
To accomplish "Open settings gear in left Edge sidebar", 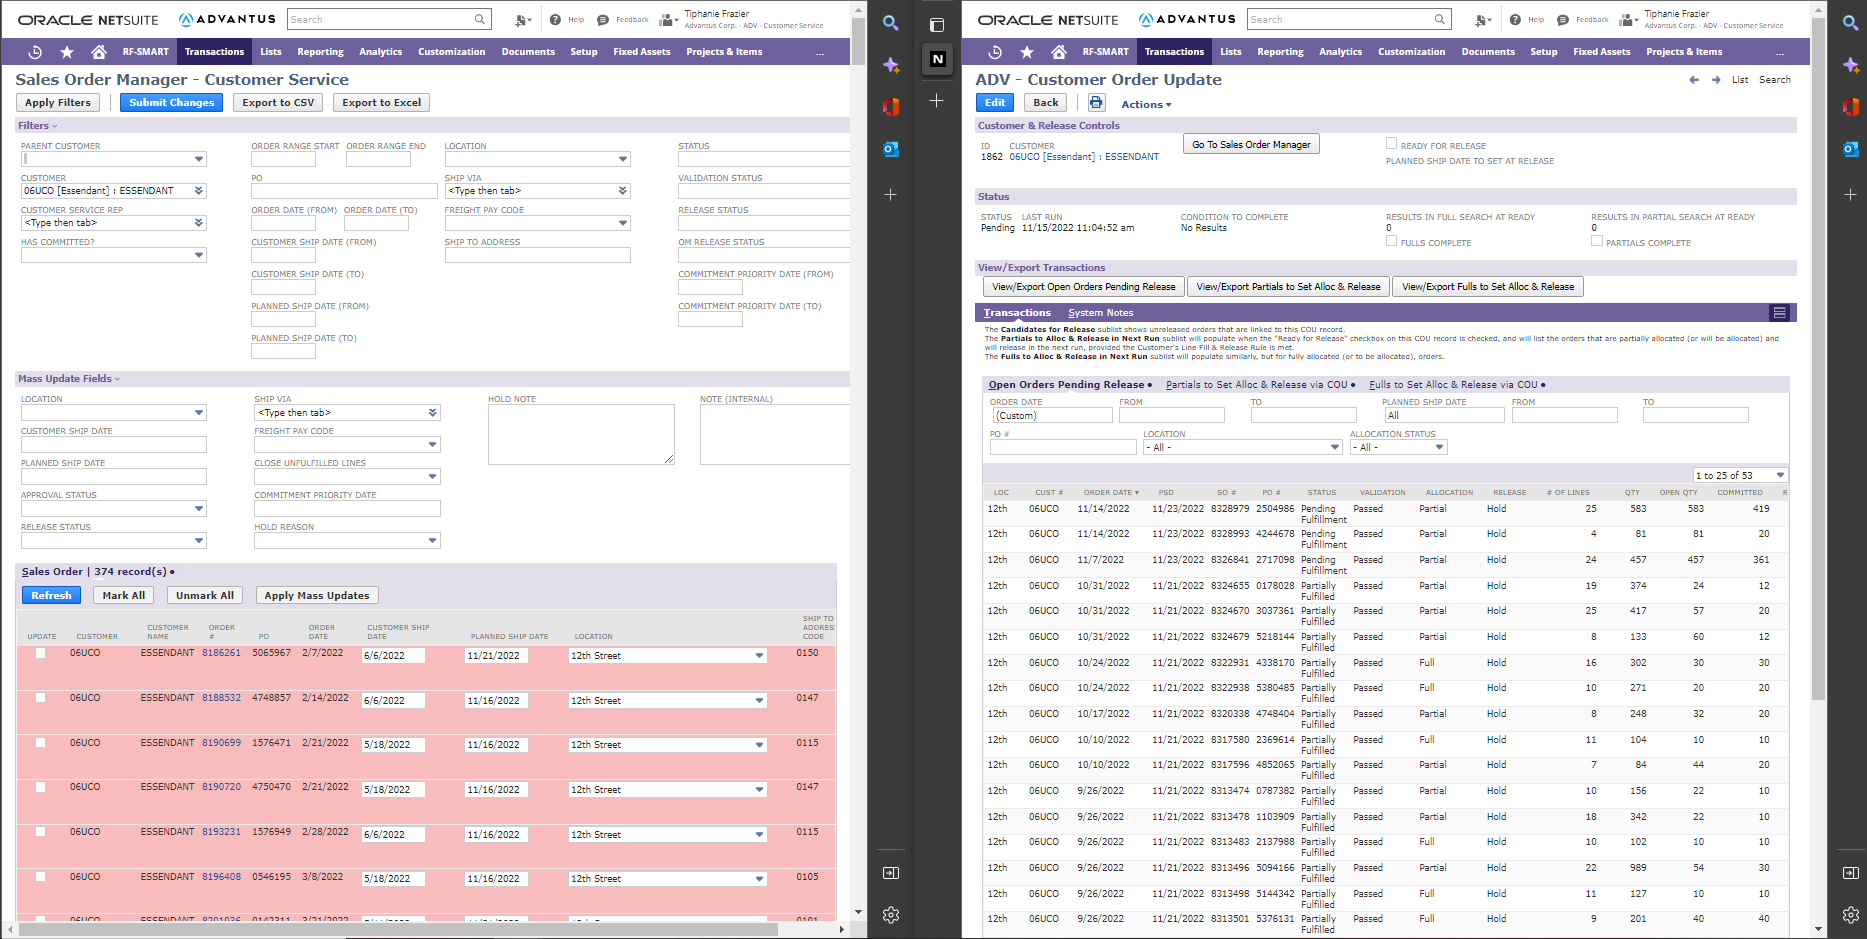I will coord(891,915).
